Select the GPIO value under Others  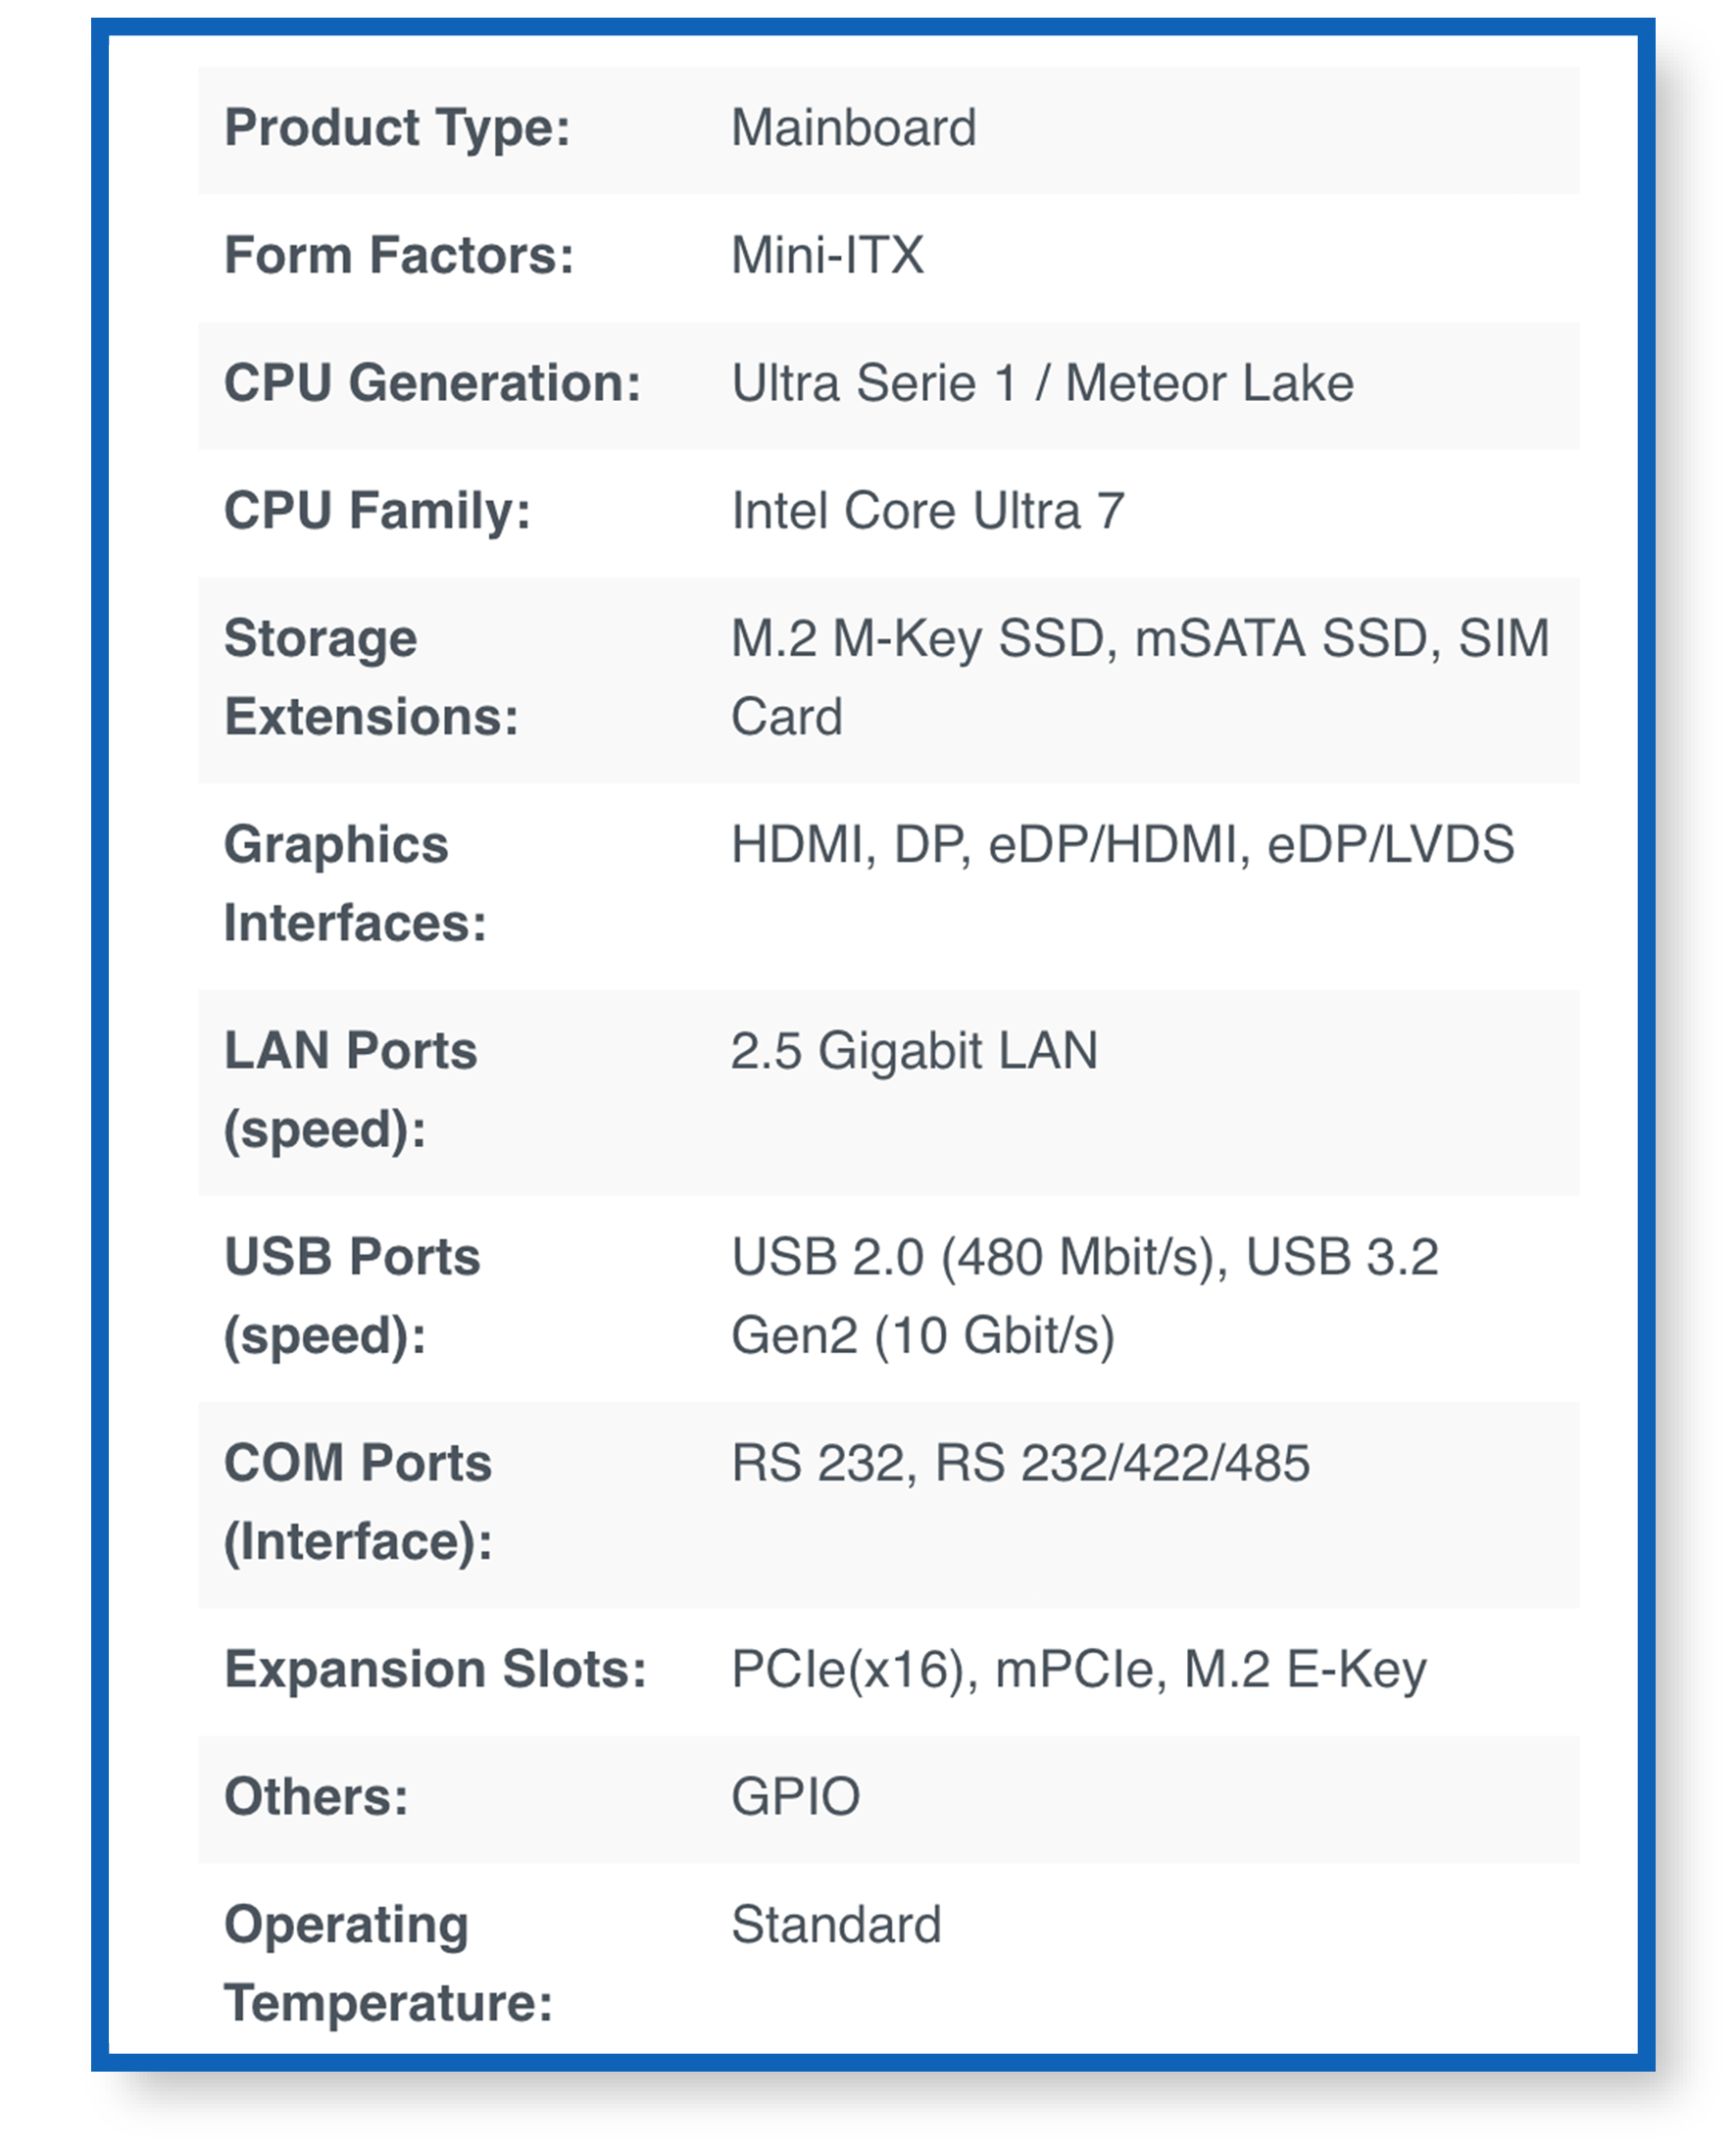coord(796,1797)
